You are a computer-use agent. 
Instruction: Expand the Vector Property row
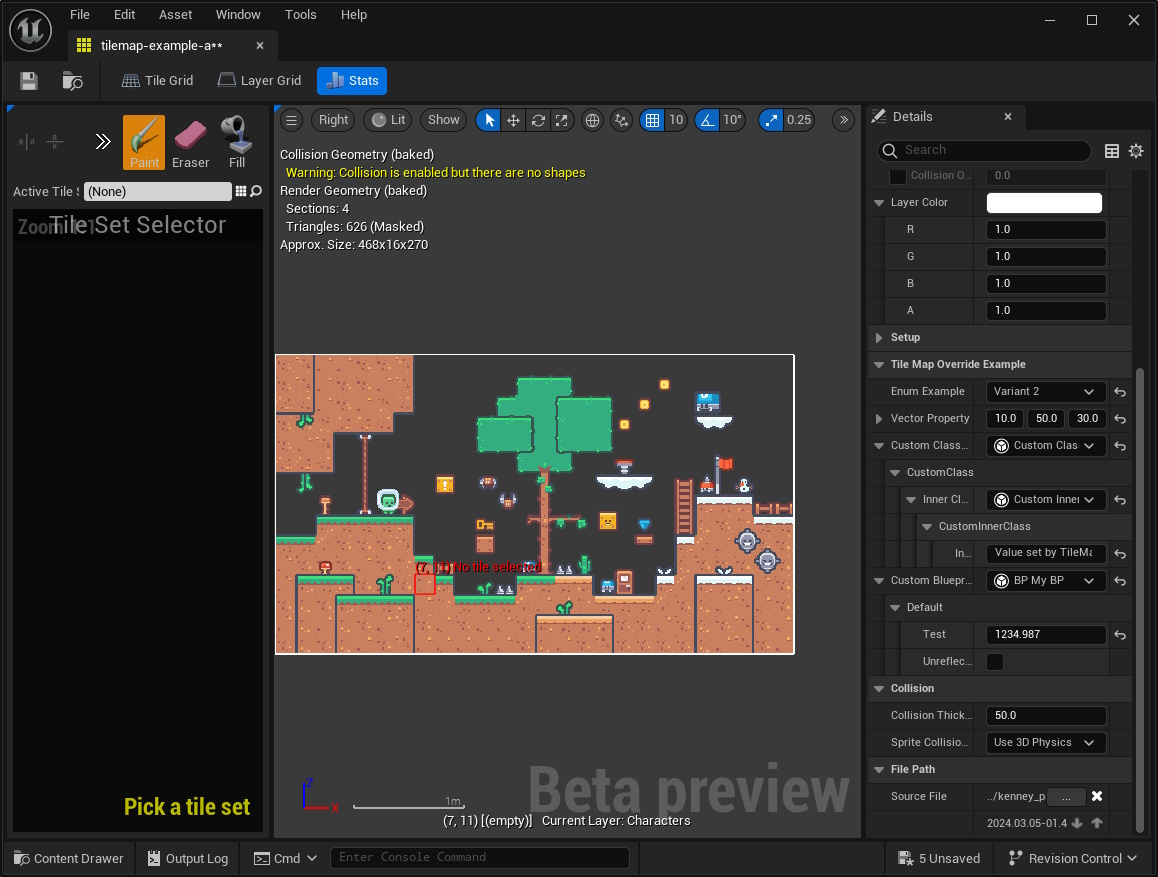coord(879,419)
